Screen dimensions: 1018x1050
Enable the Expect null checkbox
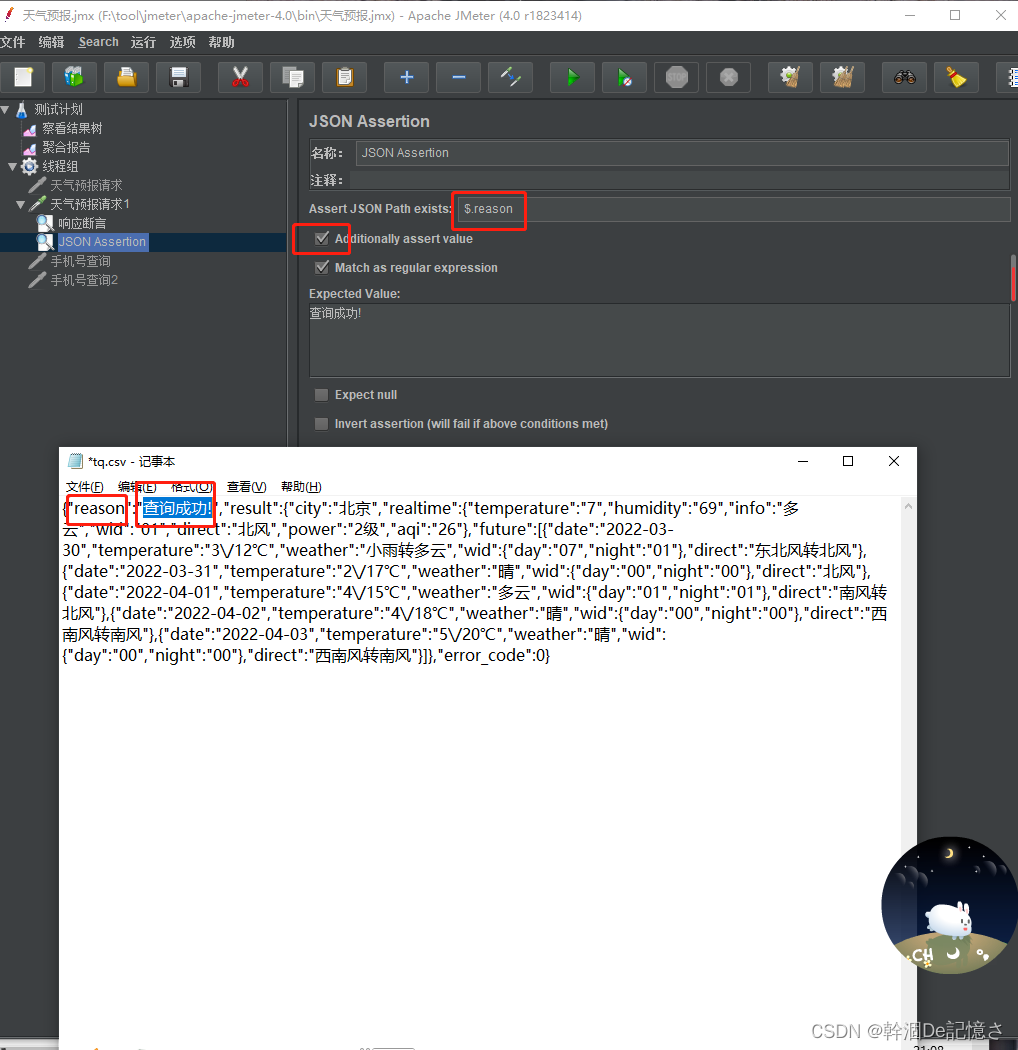321,394
